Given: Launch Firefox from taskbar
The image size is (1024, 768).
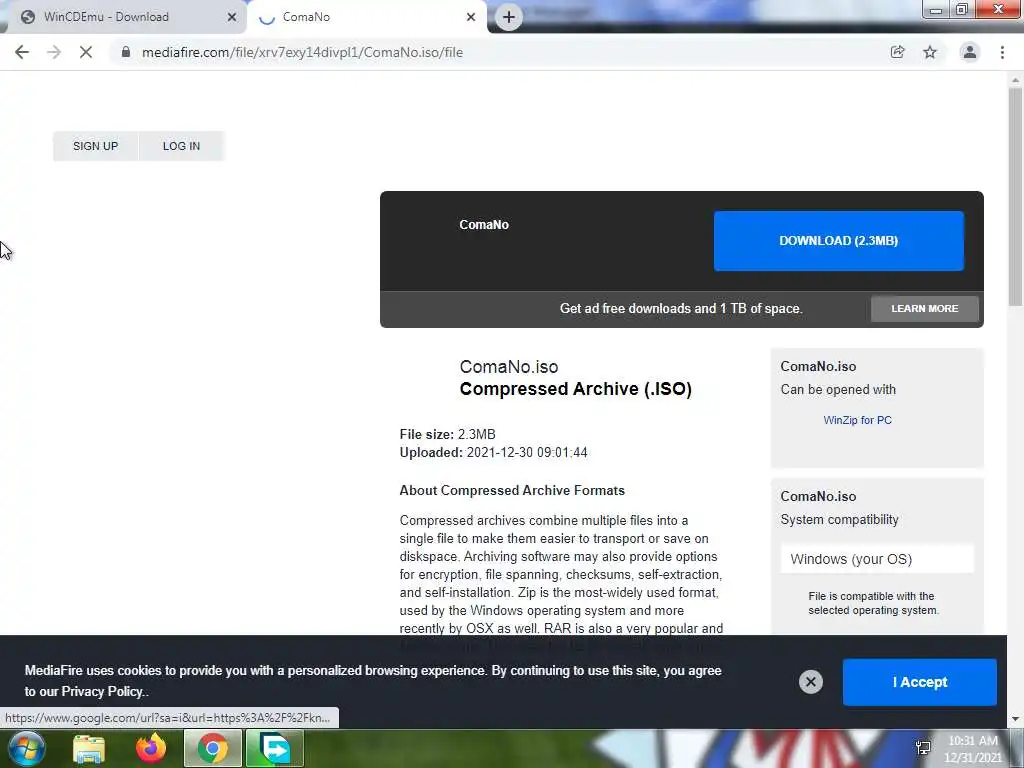Looking at the screenshot, I should click(151, 748).
